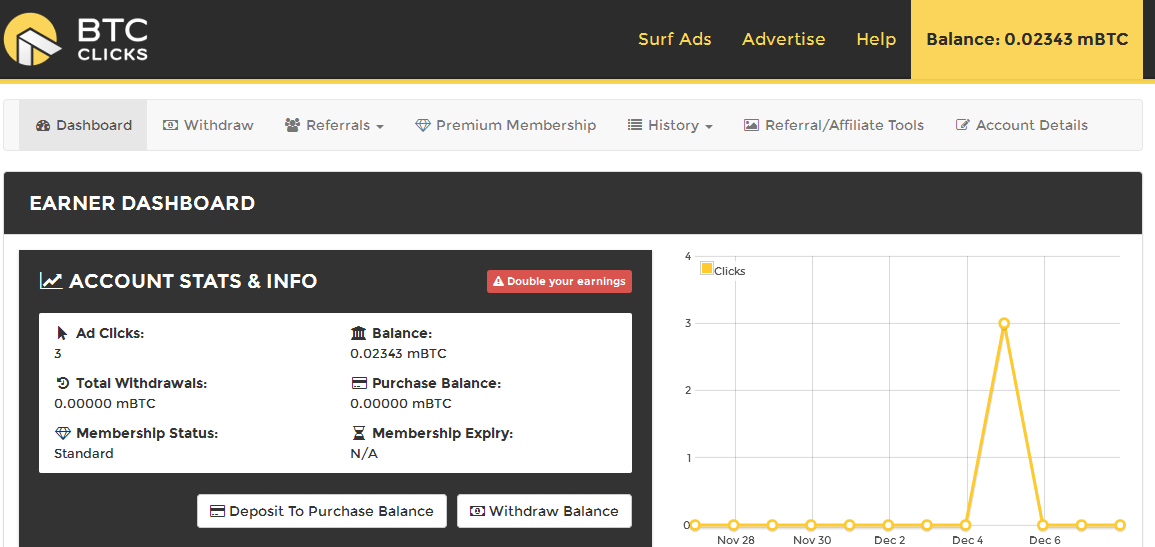This screenshot has width=1155, height=547.
Task: Click the Dashboard speedometer icon
Action: click(42, 125)
